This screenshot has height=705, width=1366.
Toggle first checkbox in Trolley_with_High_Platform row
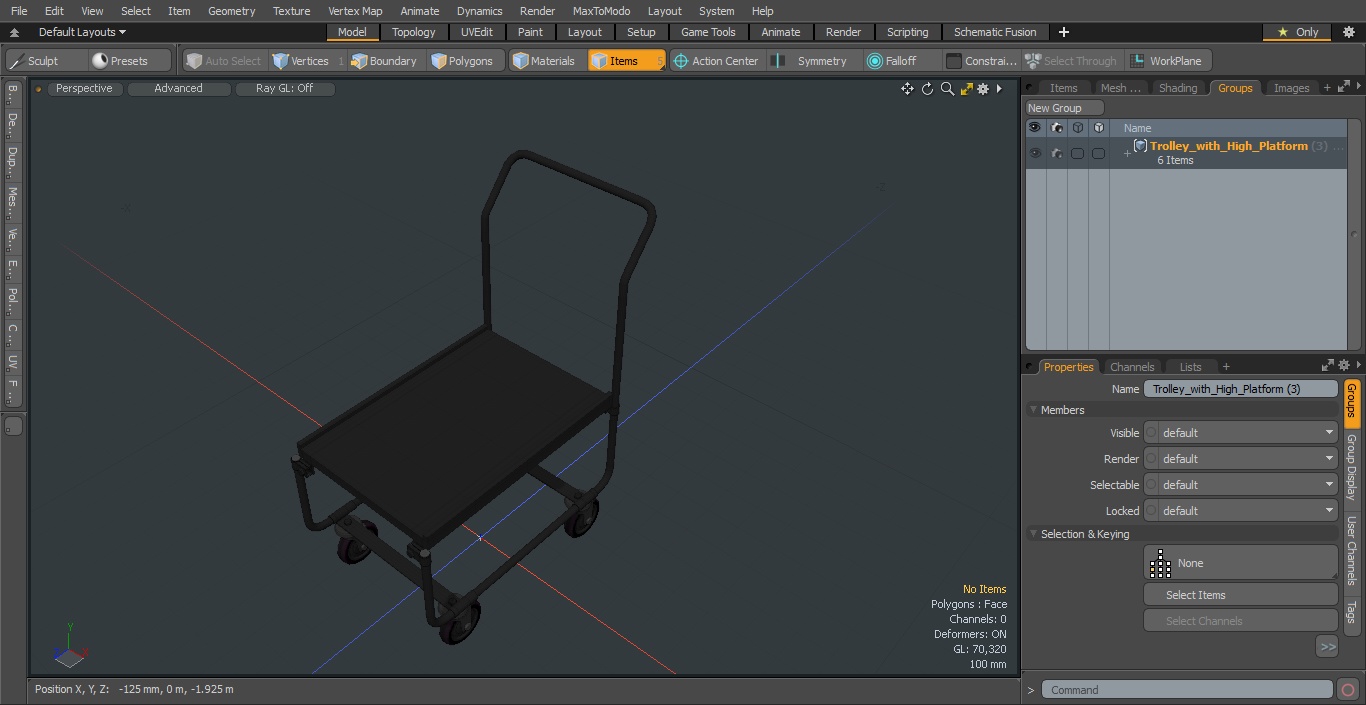[1077, 153]
